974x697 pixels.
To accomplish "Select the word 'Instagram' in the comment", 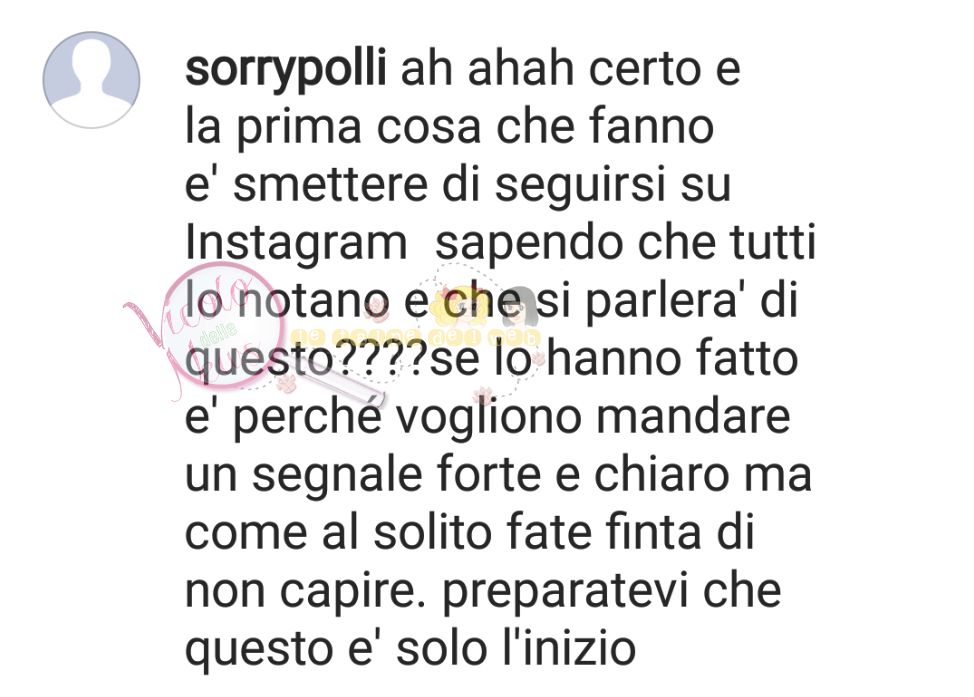I will coord(296,244).
